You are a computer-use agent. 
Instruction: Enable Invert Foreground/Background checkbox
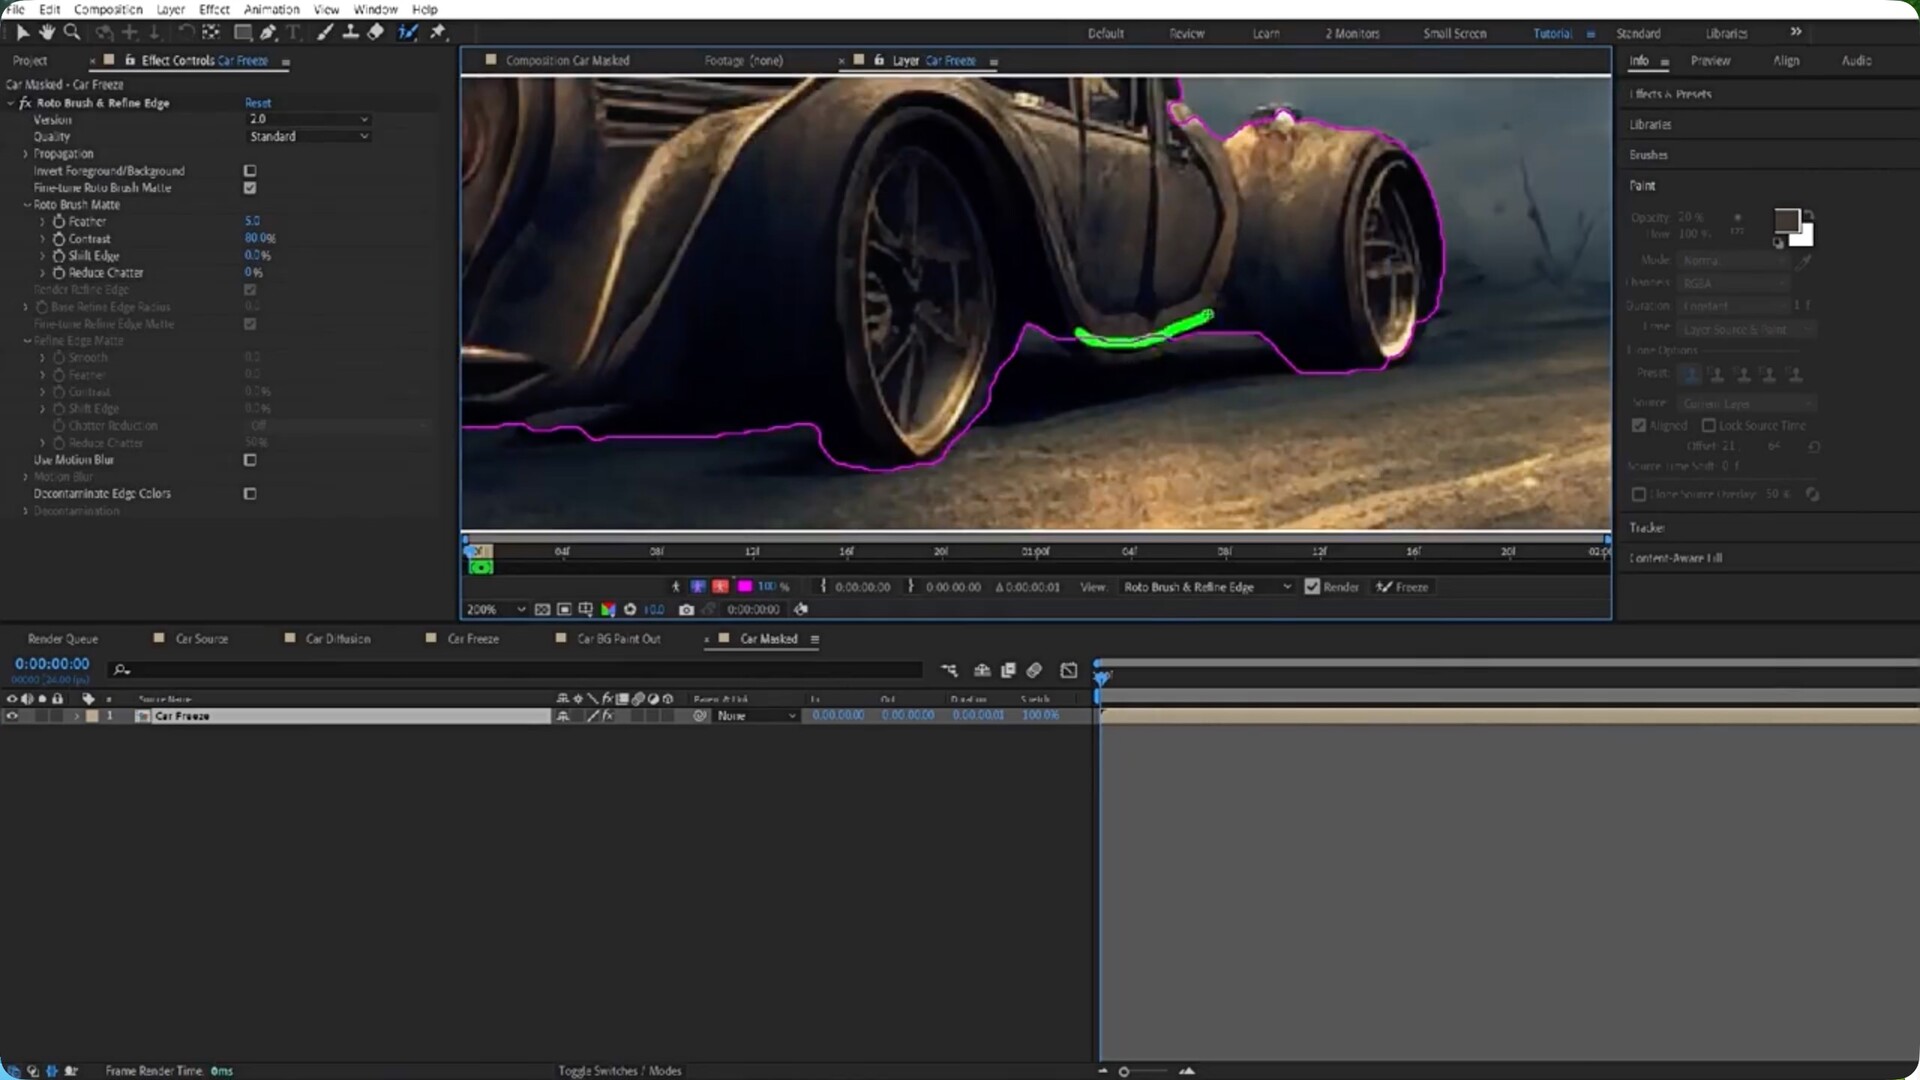click(250, 171)
